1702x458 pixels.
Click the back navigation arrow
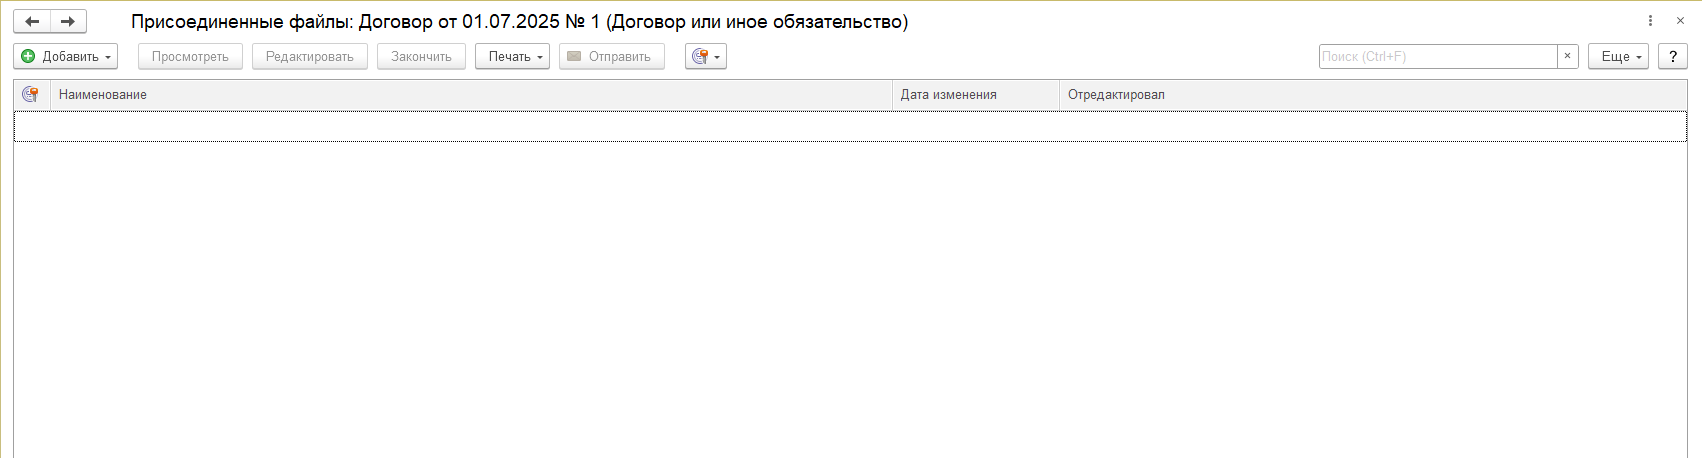pos(32,21)
